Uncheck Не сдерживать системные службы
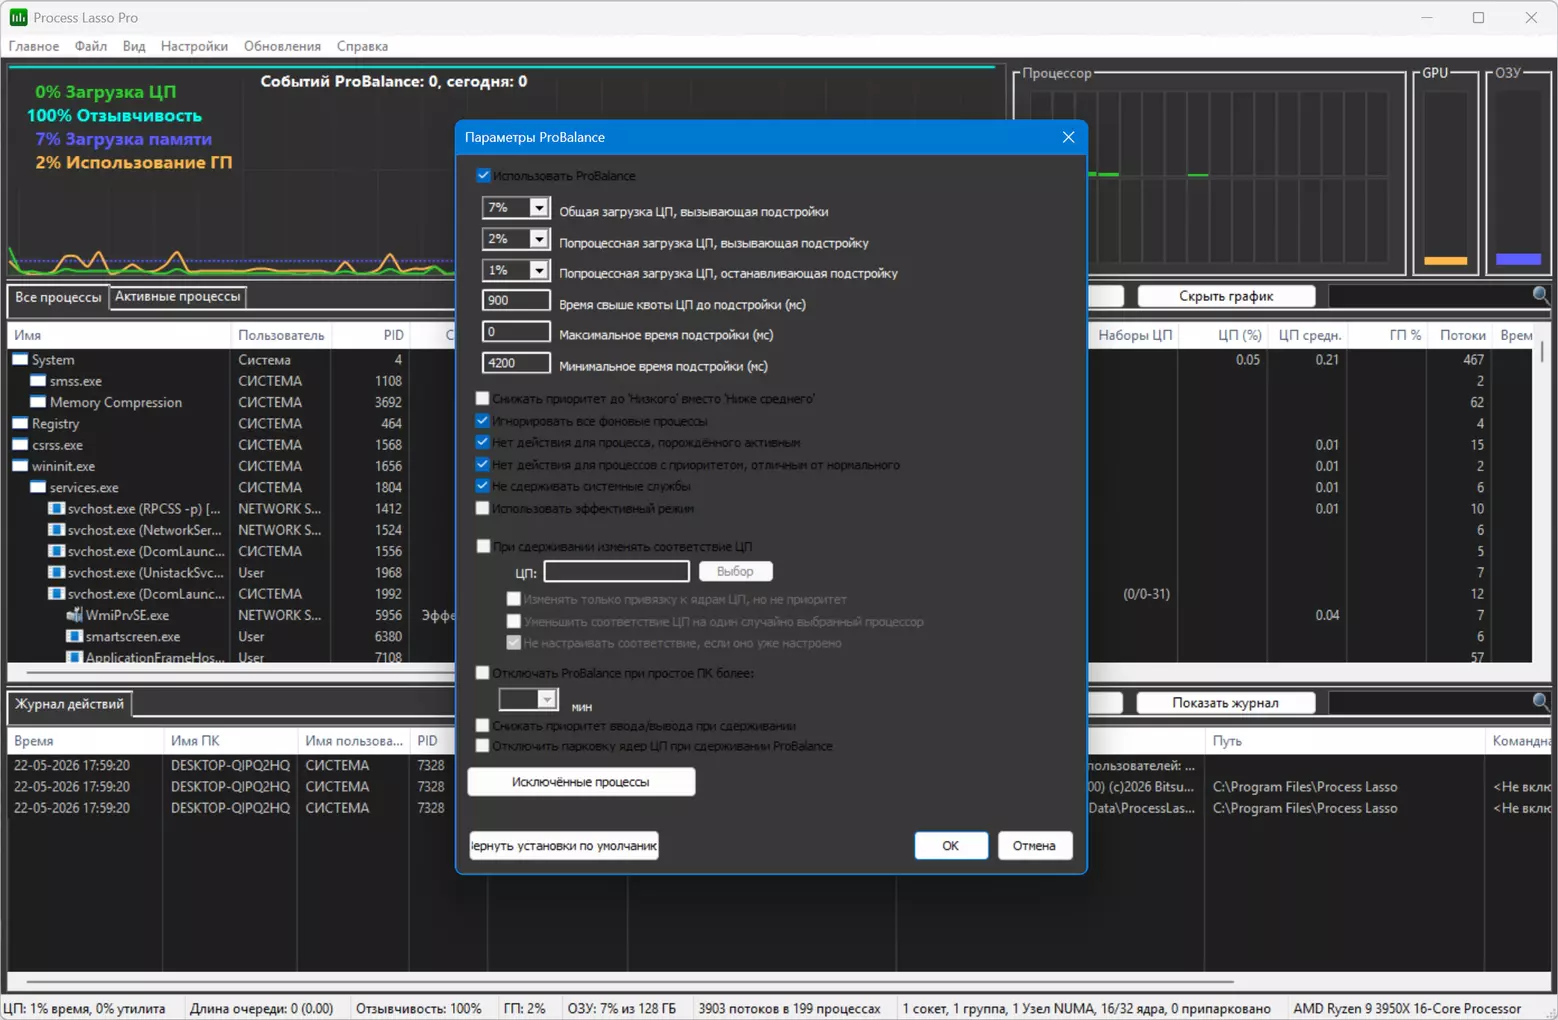Viewport: 1558px width, 1020px height. 483,486
